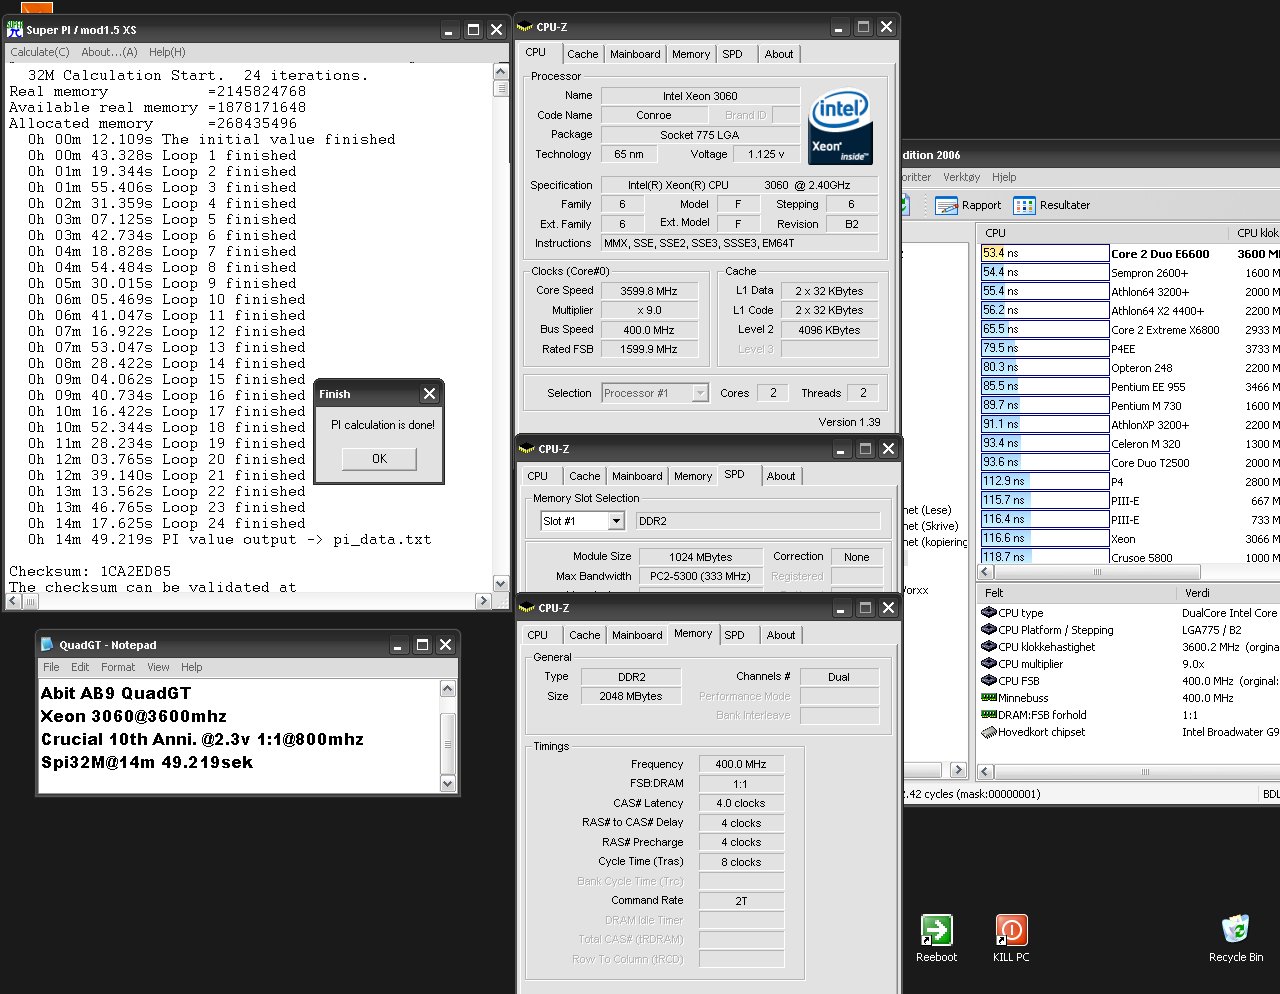Select the Opteron 248 result row
This screenshot has width=1280, height=994.
point(1130,368)
